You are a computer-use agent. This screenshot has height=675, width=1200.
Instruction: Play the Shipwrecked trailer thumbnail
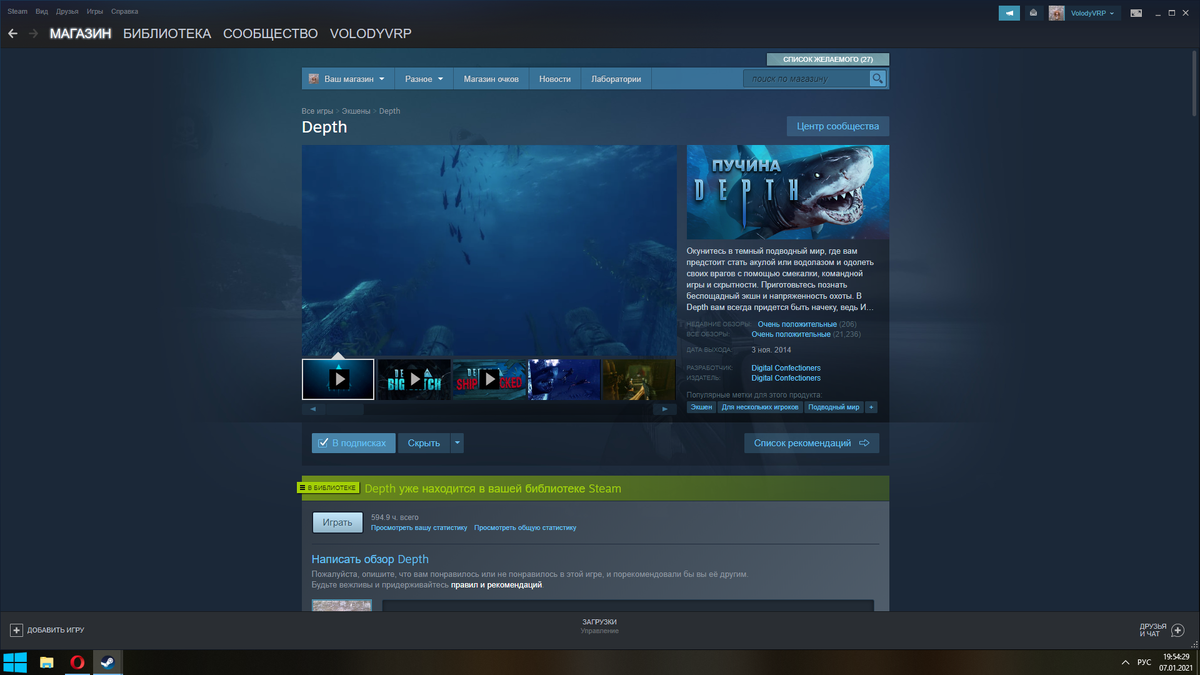(489, 379)
